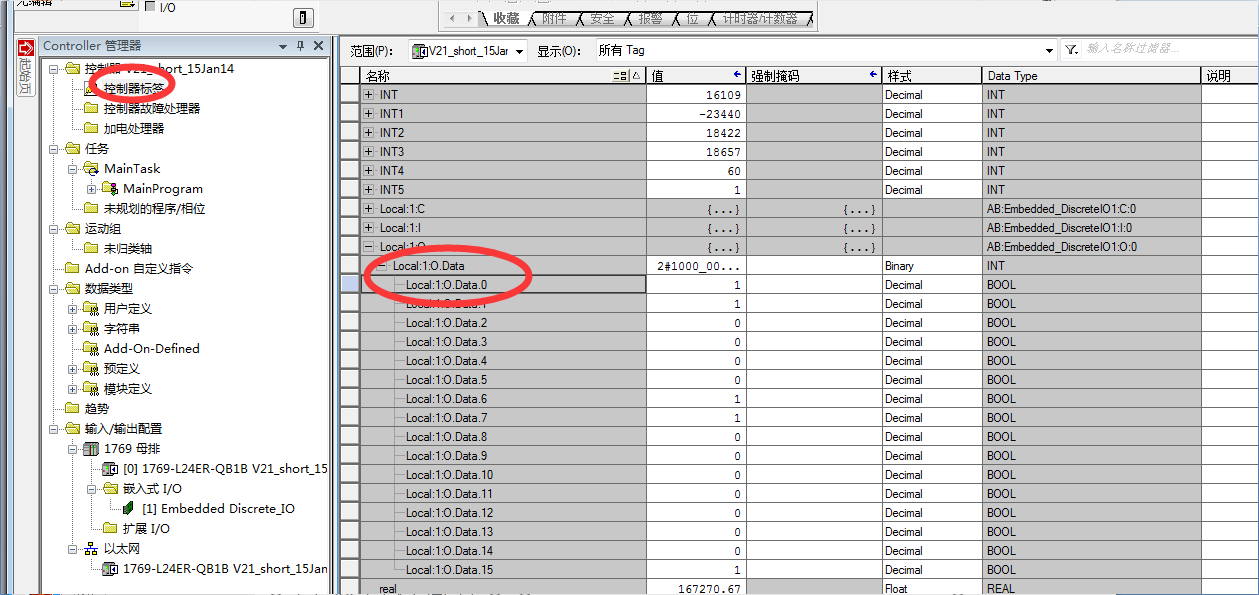Click the Ethernet (以太网) network icon
Viewport: 1259px width, 595px height.
point(91,549)
